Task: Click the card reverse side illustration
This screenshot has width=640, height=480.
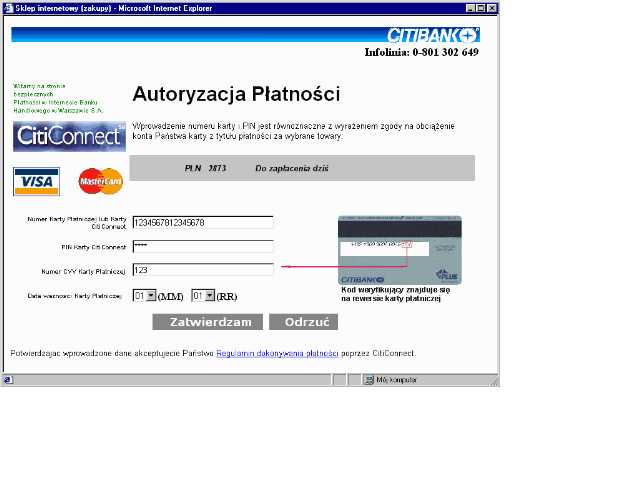Action: point(400,250)
